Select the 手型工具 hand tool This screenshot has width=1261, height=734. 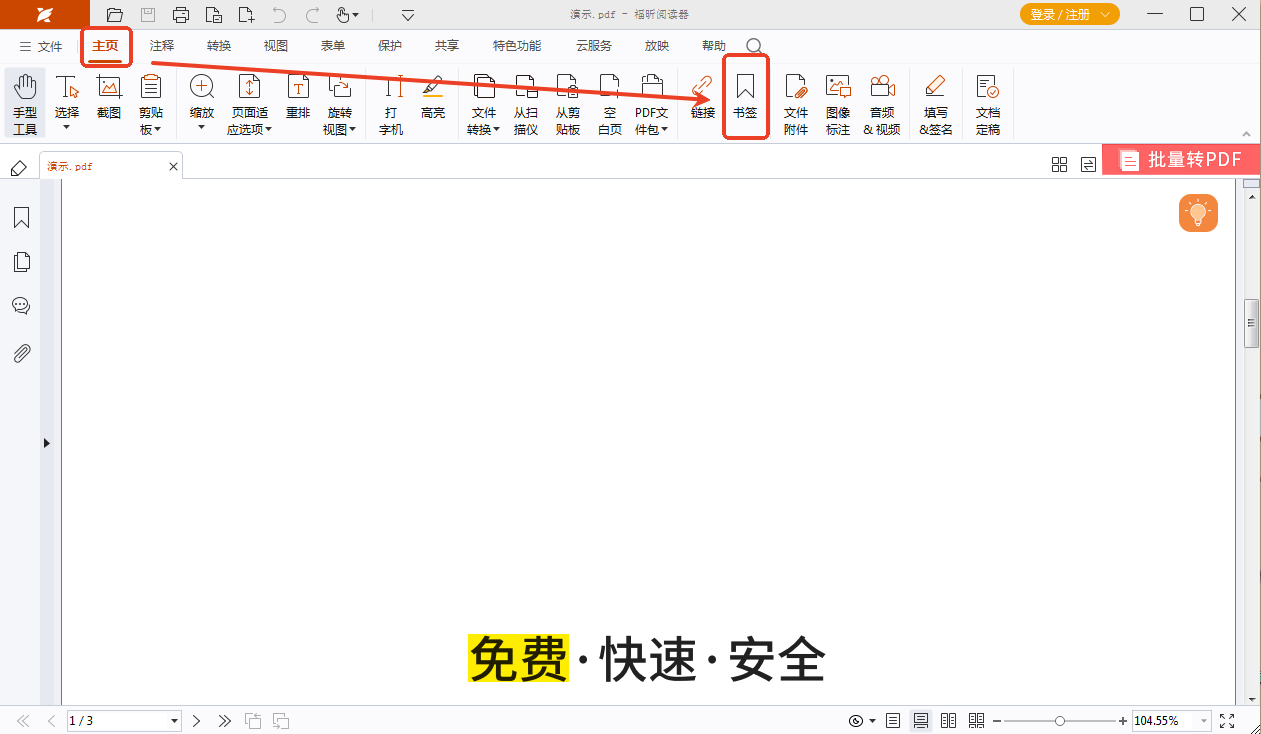click(25, 103)
